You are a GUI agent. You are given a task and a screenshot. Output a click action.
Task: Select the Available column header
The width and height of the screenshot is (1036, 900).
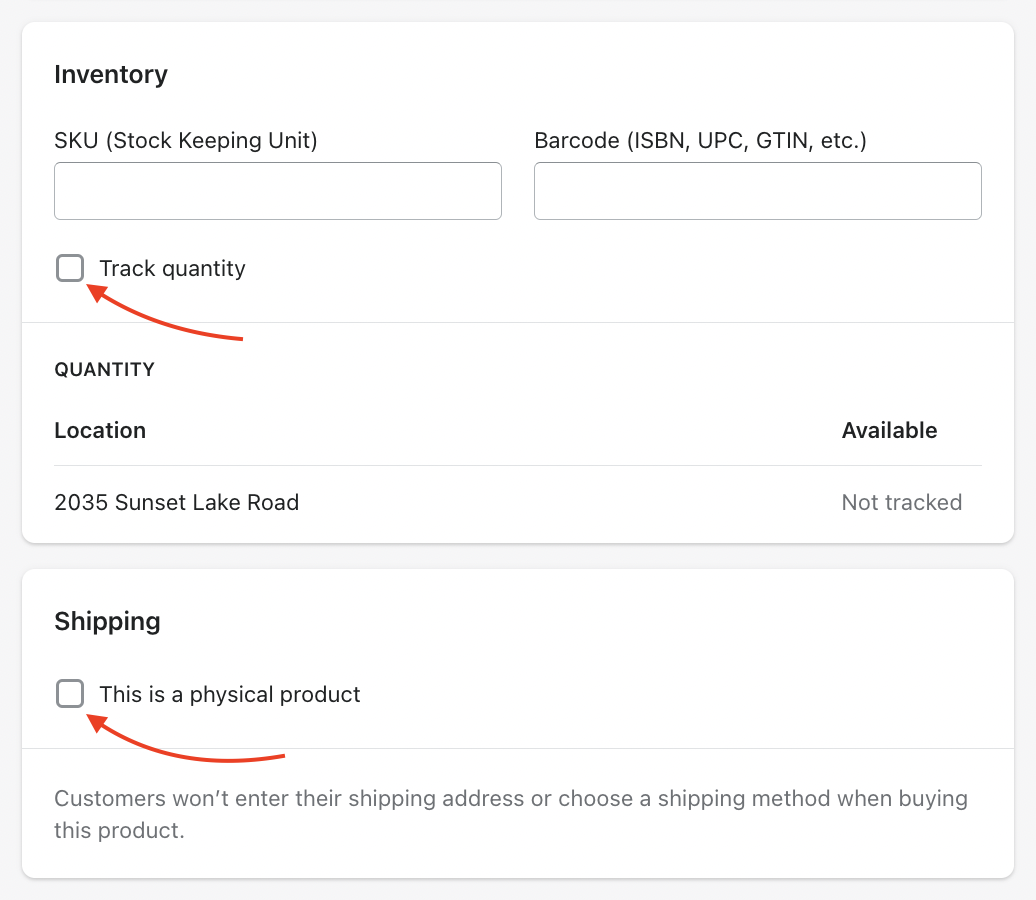[x=889, y=430]
